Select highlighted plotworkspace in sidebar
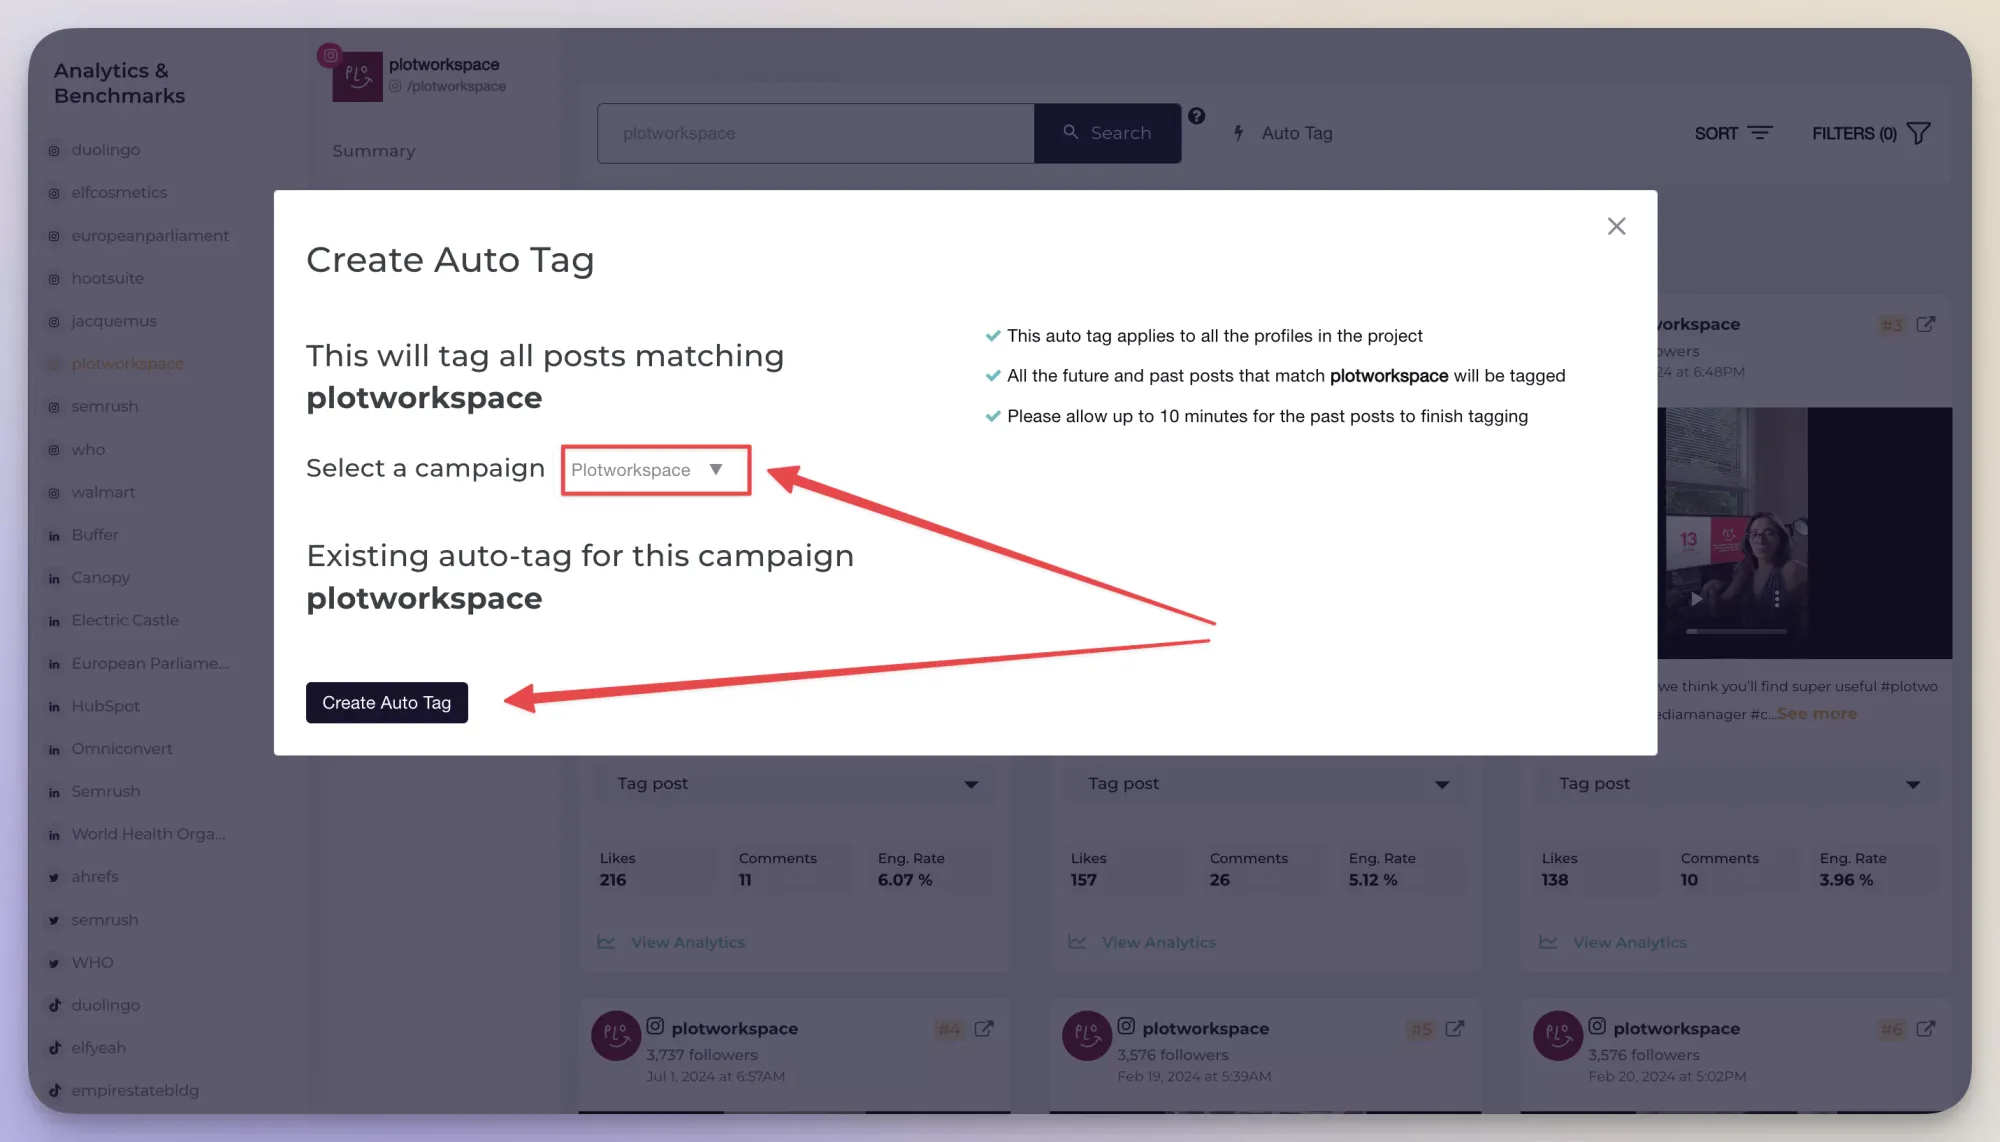Screen dimensions: 2000x1142 pyautogui.click(x=127, y=364)
